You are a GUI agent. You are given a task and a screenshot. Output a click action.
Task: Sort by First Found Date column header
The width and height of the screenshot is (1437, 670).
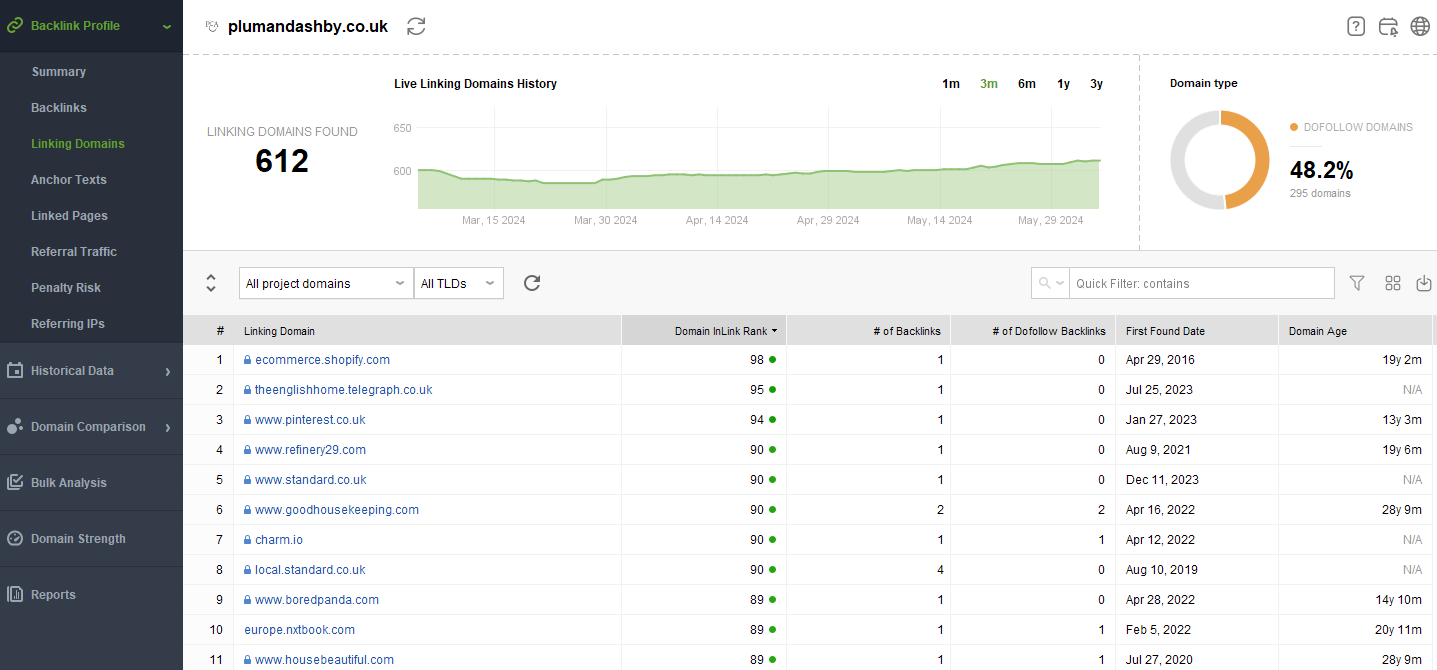pos(1196,331)
